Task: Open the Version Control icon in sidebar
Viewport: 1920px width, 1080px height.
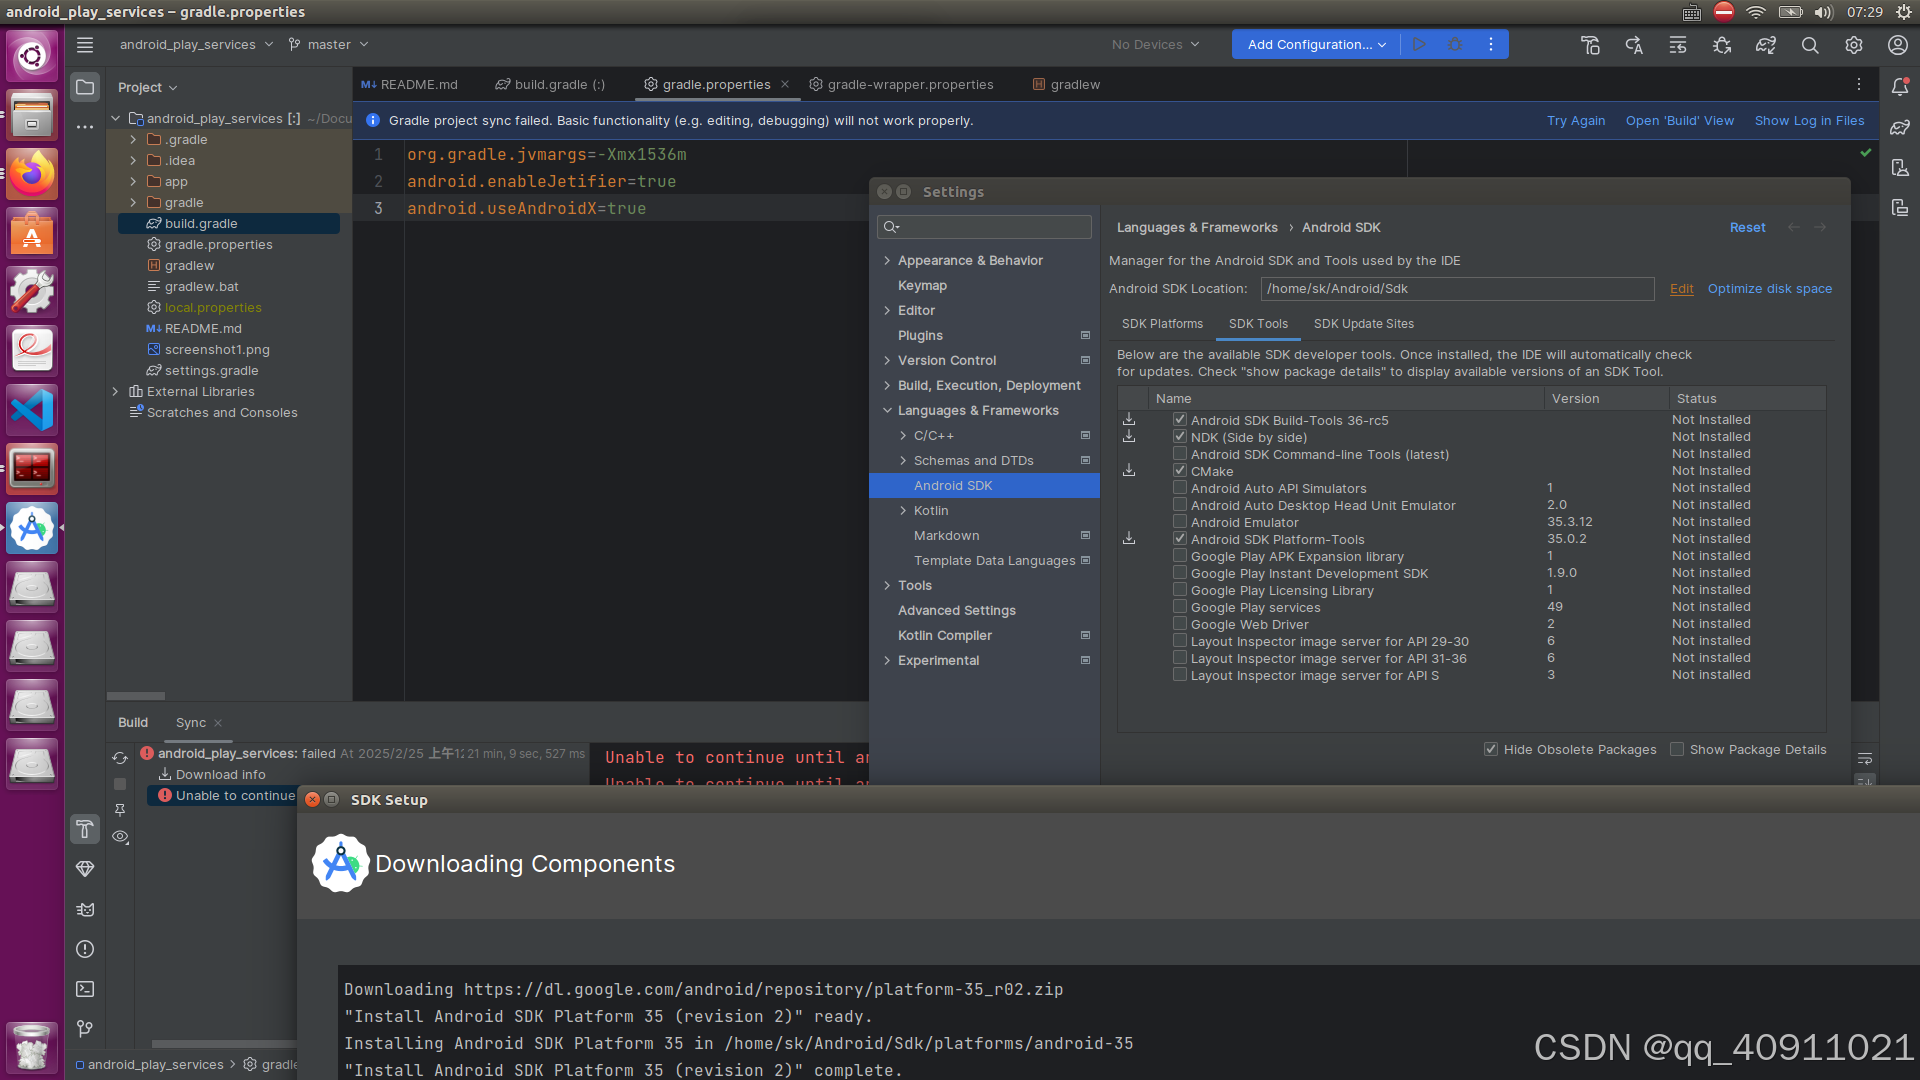Action: pos(84,1029)
